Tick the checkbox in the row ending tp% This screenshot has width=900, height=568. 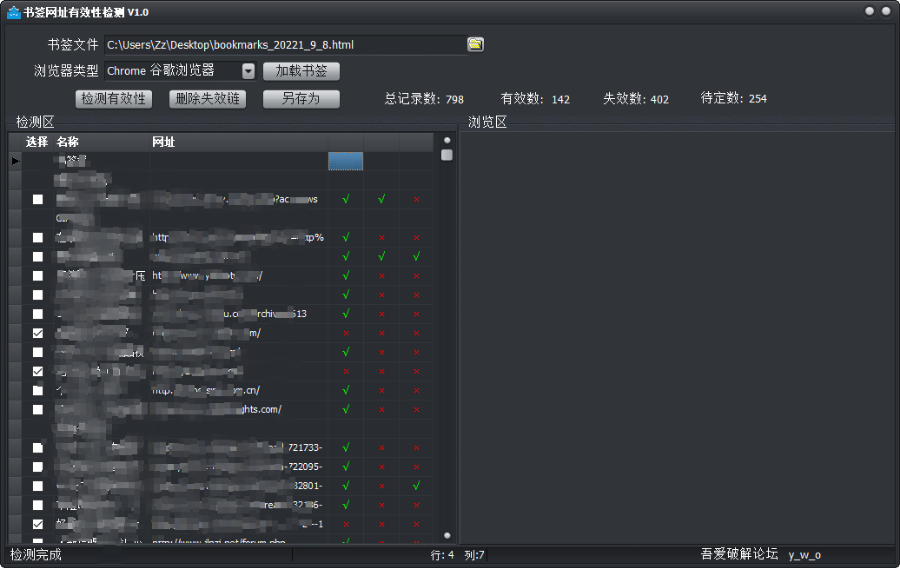[38, 237]
